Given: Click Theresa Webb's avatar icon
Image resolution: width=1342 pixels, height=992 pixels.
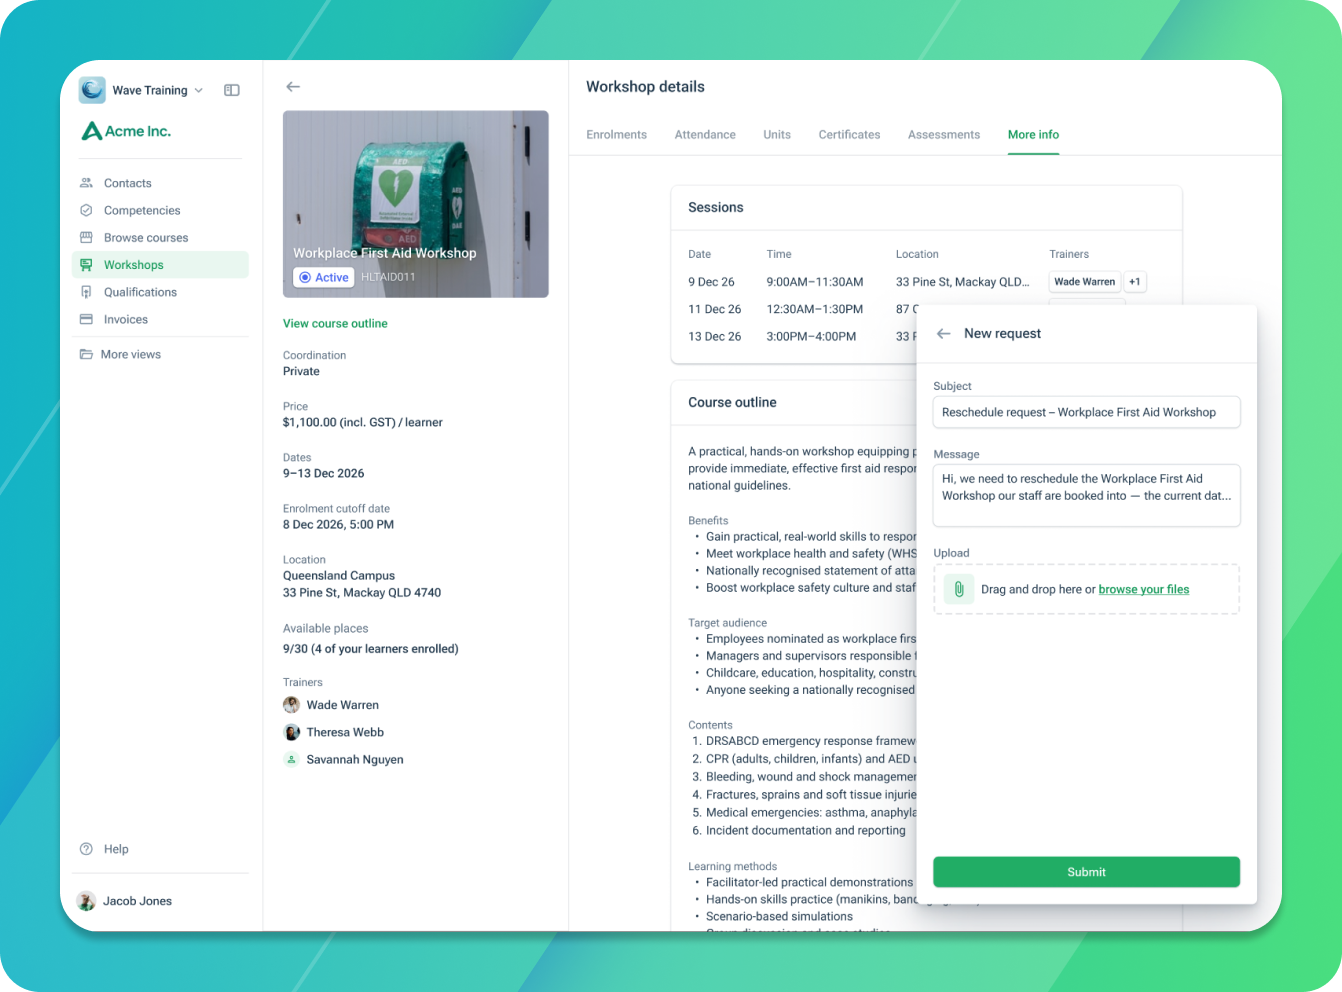Looking at the screenshot, I should pos(292,732).
